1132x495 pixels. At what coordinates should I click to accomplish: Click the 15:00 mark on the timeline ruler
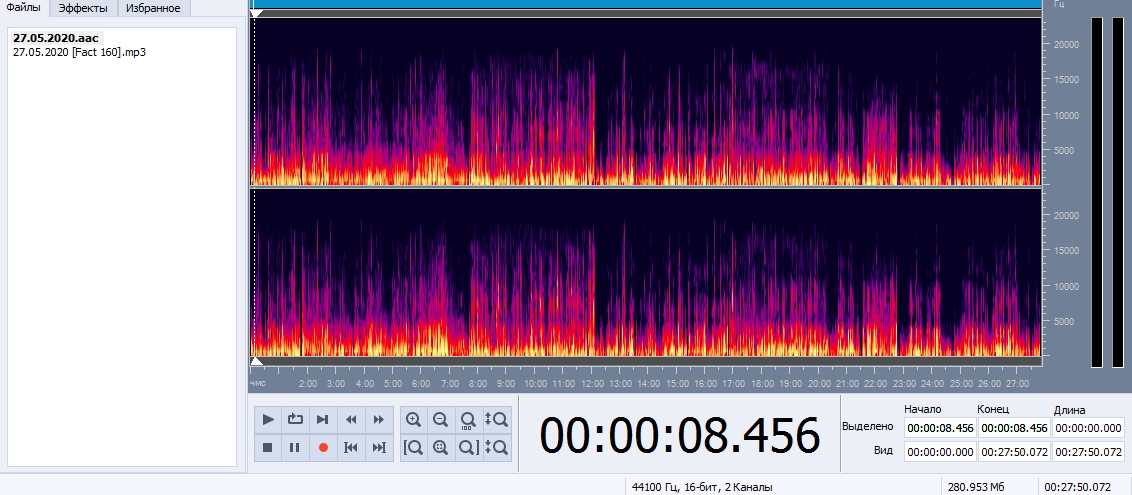tap(677, 384)
